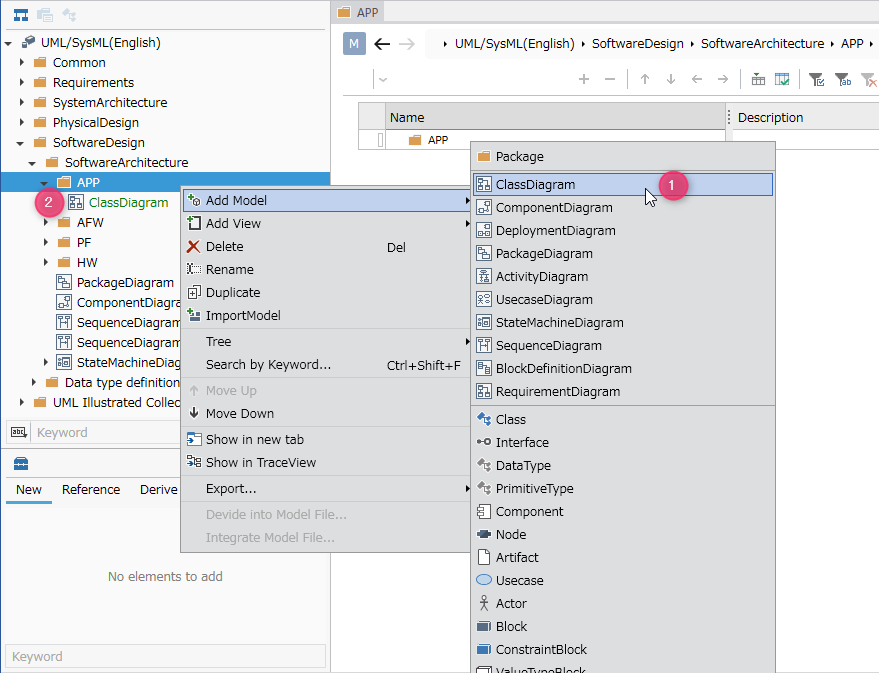Choose ClassDiagram in the Add Model submenu

[x=623, y=184]
